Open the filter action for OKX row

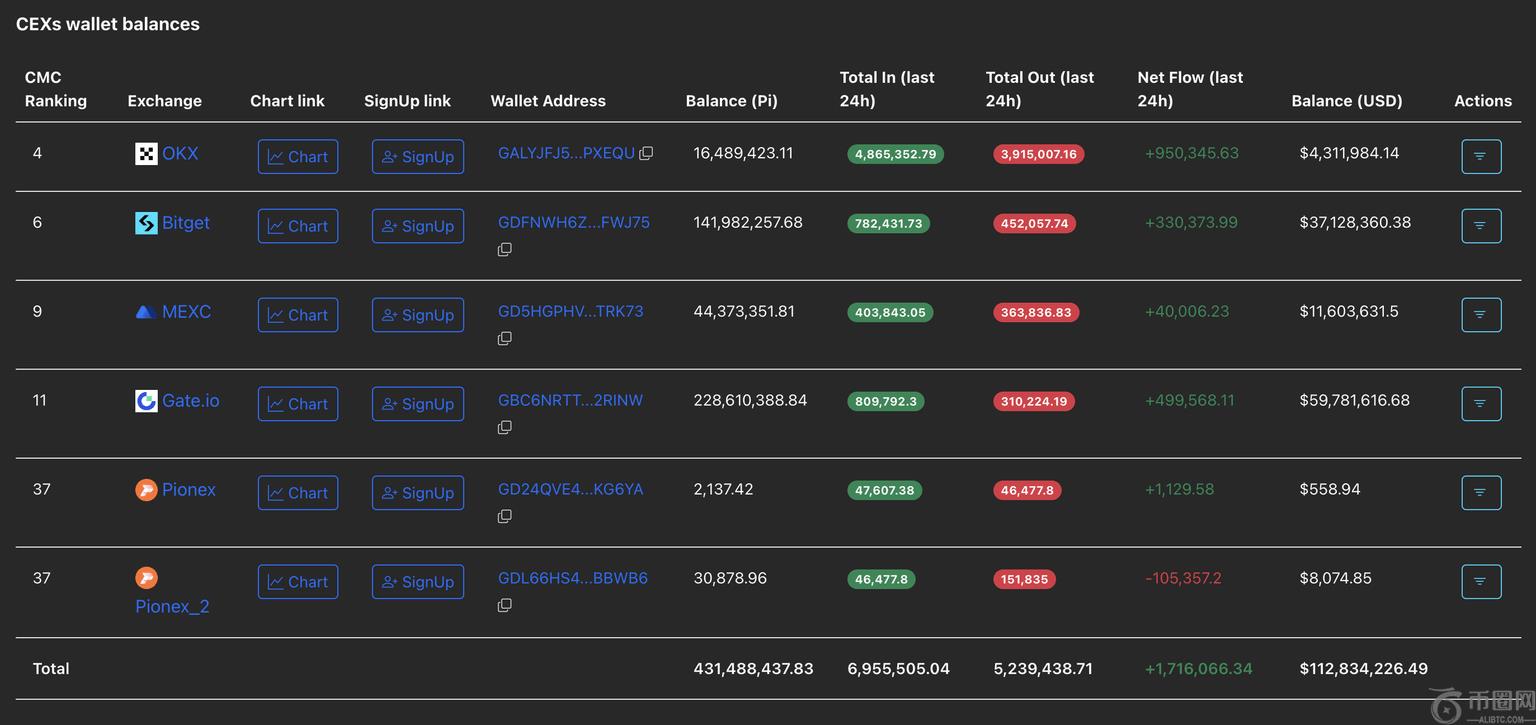[x=1481, y=157]
